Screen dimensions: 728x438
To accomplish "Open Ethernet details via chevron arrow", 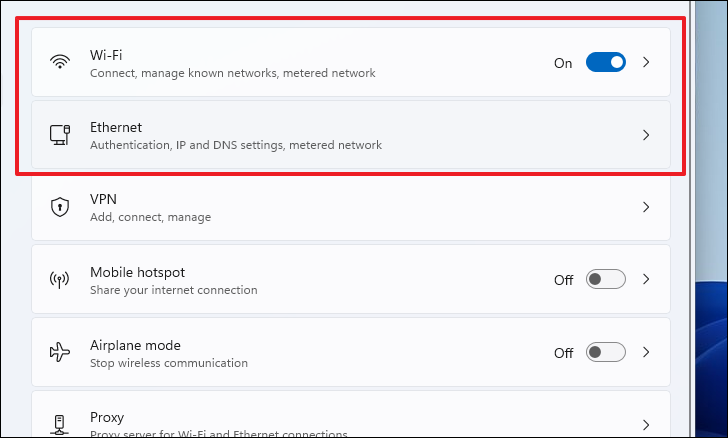I will point(646,135).
